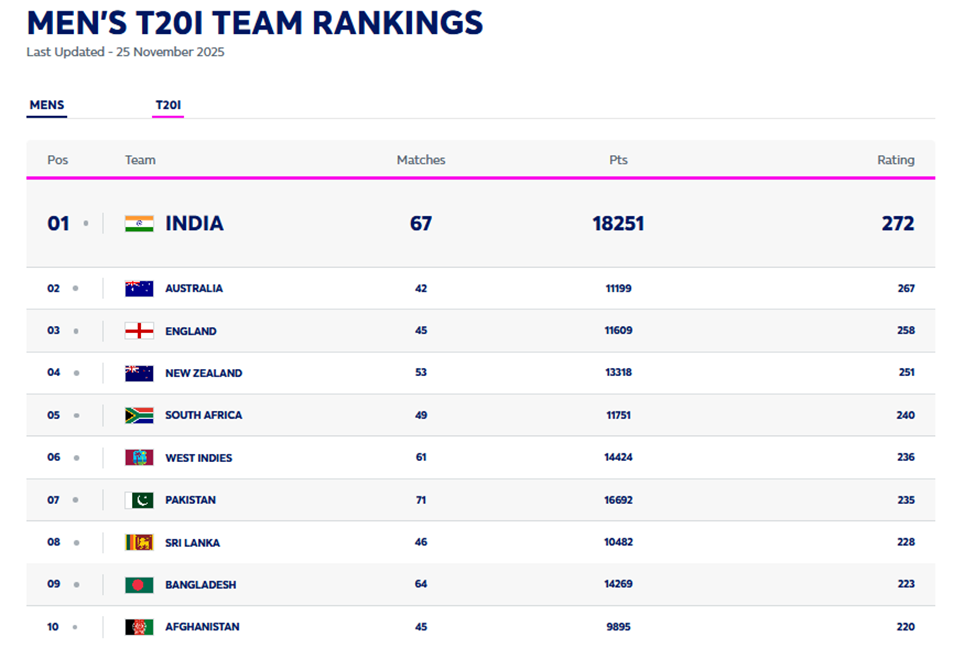Click the Sri Lanka flag icon

[139, 542]
